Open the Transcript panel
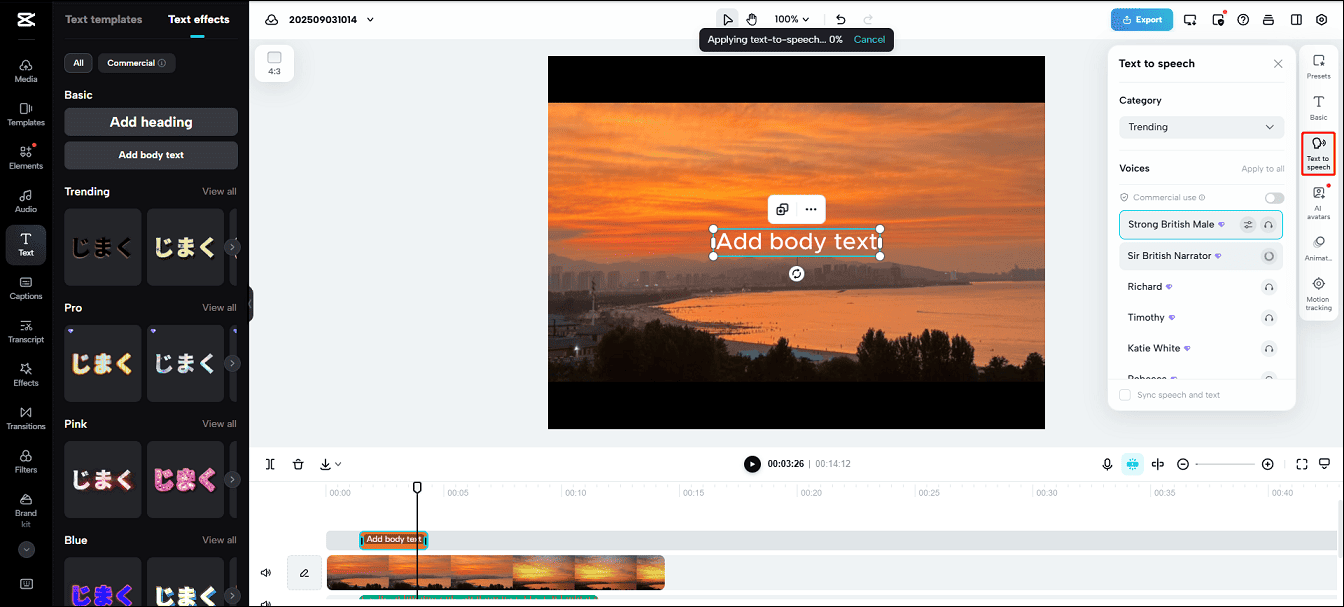The width and height of the screenshot is (1344, 607). coord(26,331)
